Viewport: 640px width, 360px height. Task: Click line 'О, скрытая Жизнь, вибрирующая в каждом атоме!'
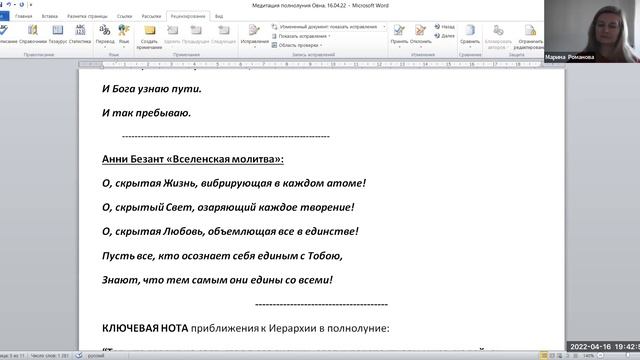point(234,183)
